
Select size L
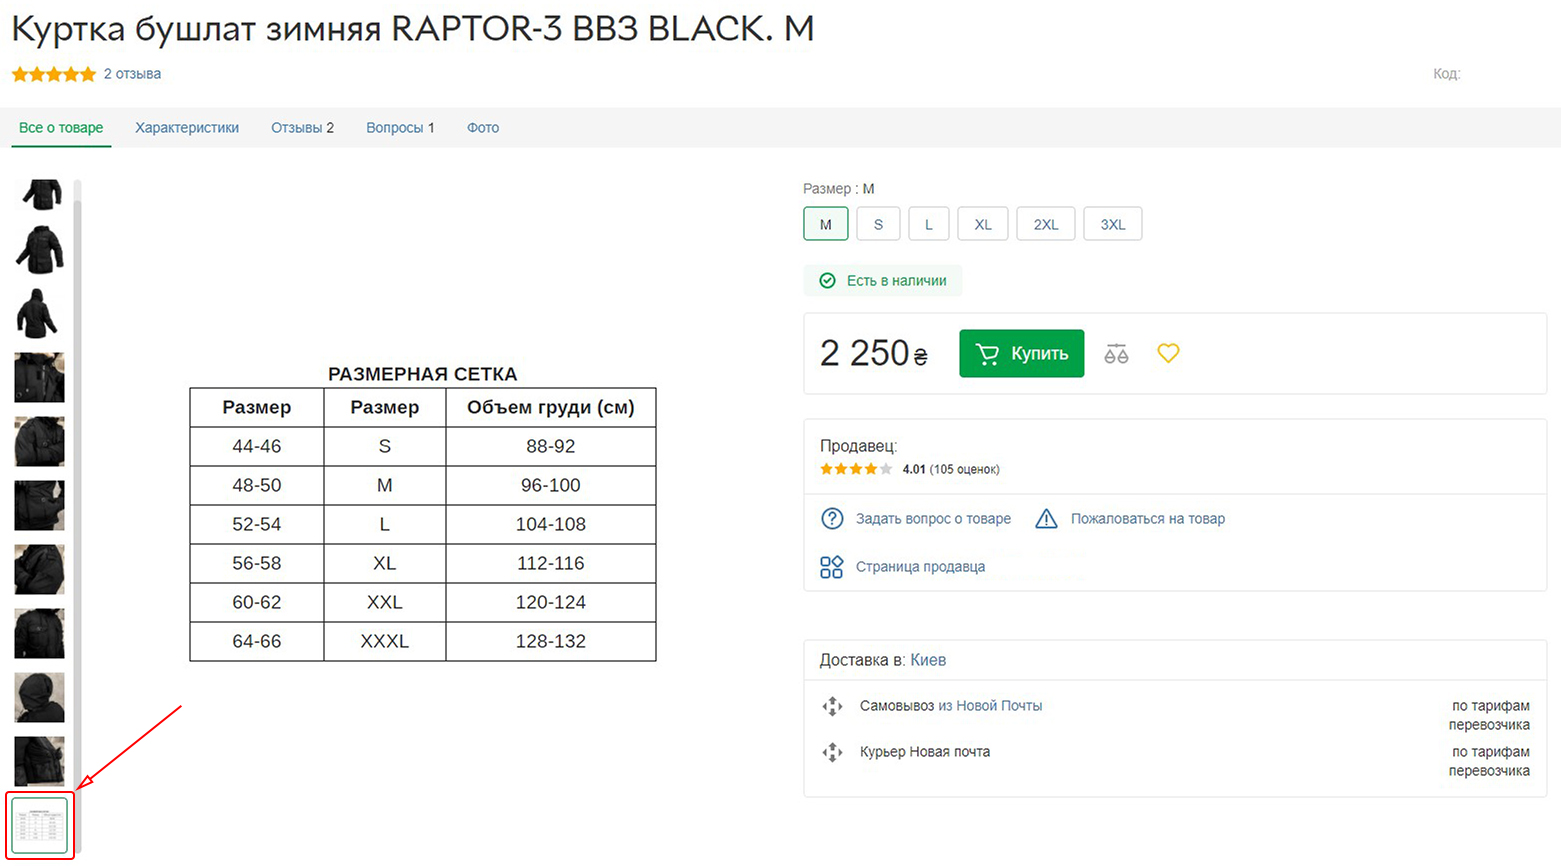click(x=929, y=224)
